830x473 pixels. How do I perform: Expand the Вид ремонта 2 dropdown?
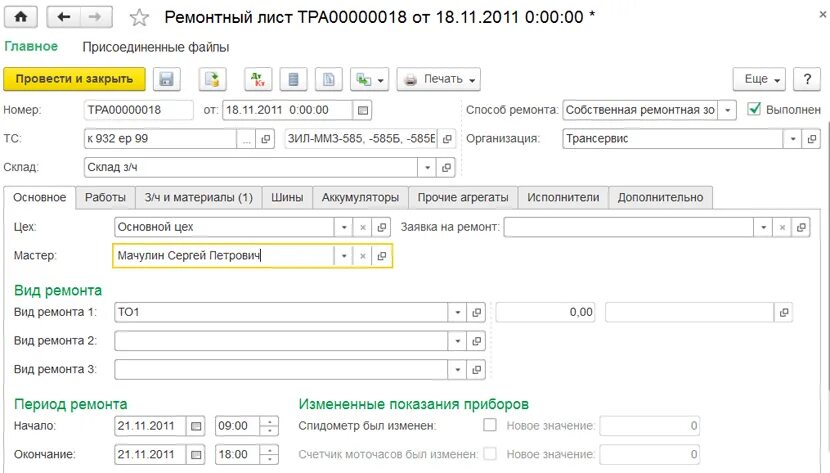pos(457,341)
